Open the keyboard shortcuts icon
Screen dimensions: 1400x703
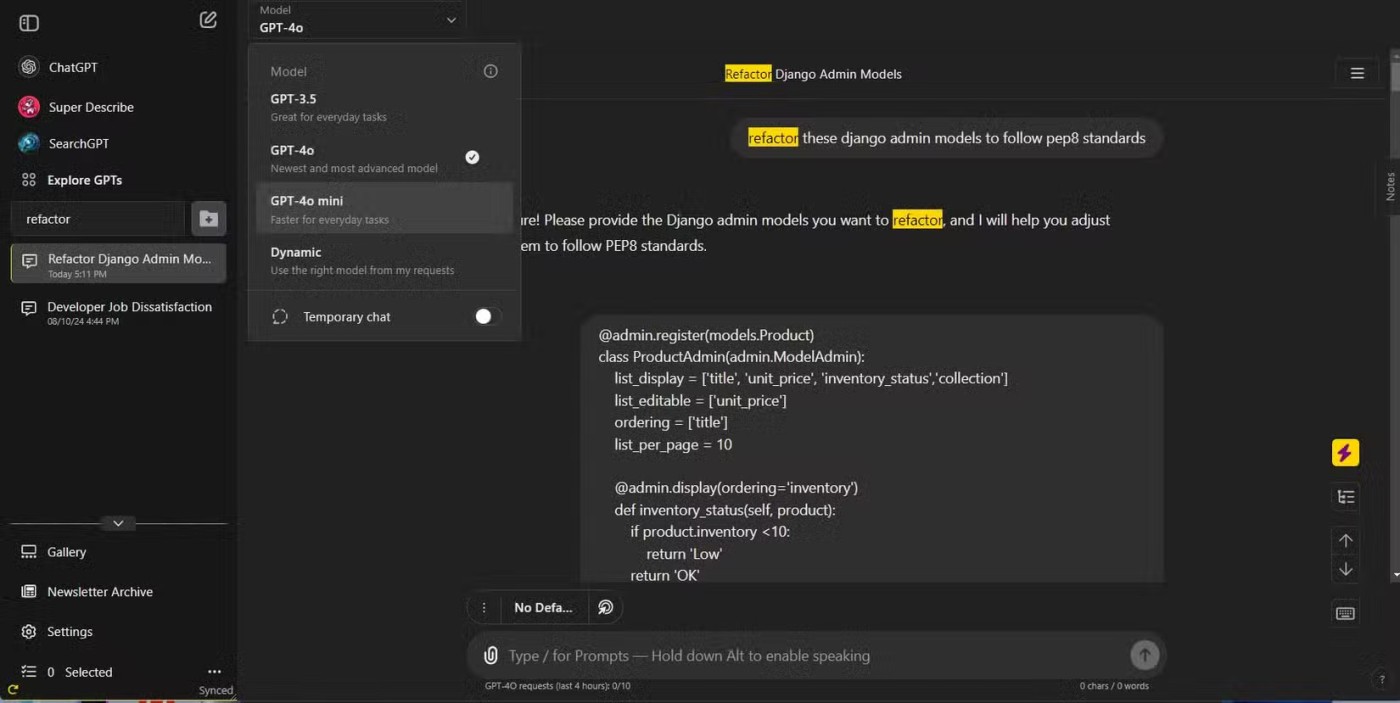[1345, 613]
